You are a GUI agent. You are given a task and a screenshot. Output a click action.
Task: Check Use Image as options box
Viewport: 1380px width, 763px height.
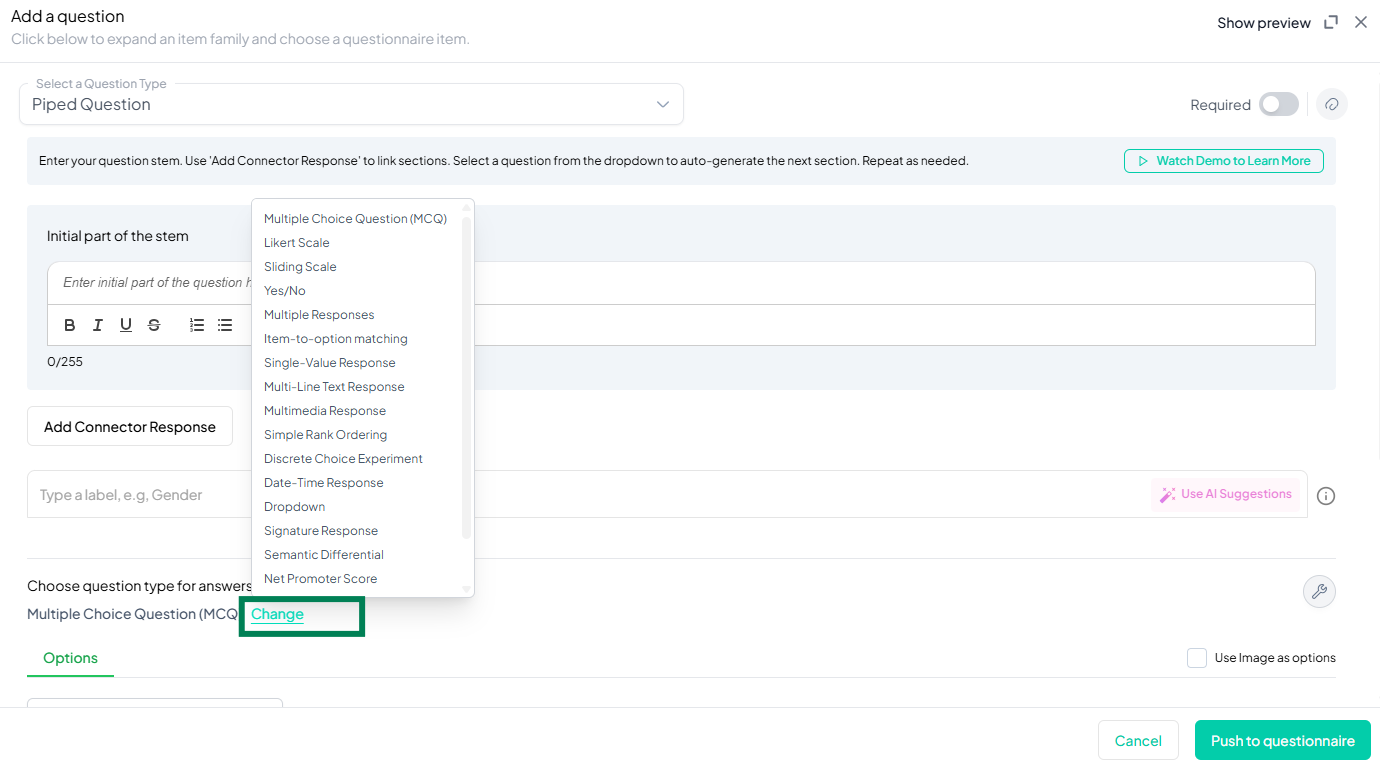[x=1196, y=658]
